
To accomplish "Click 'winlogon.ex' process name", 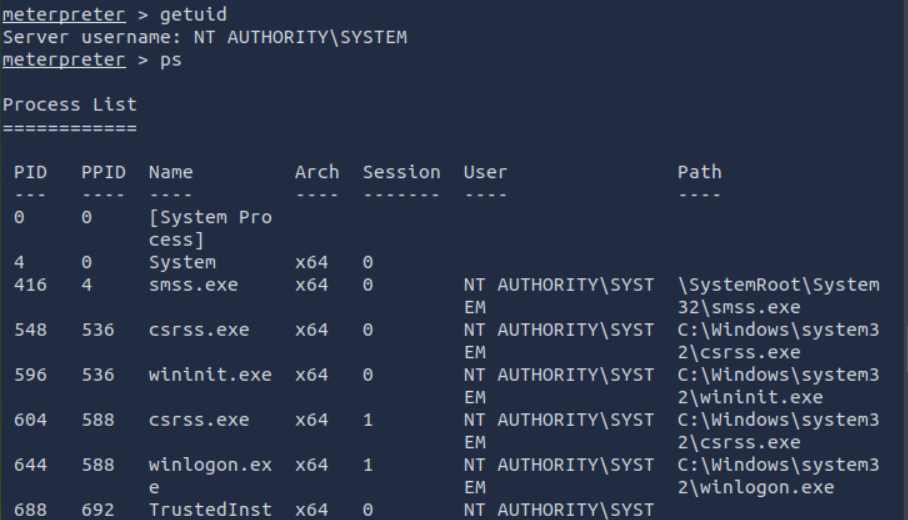I will point(210,466).
